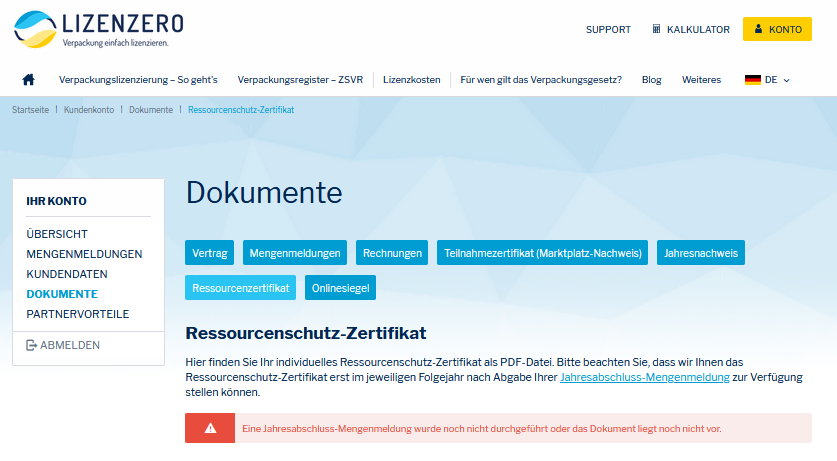This screenshot has width=837, height=461.
Task: Open the Weiteres menu item
Action: [701, 80]
